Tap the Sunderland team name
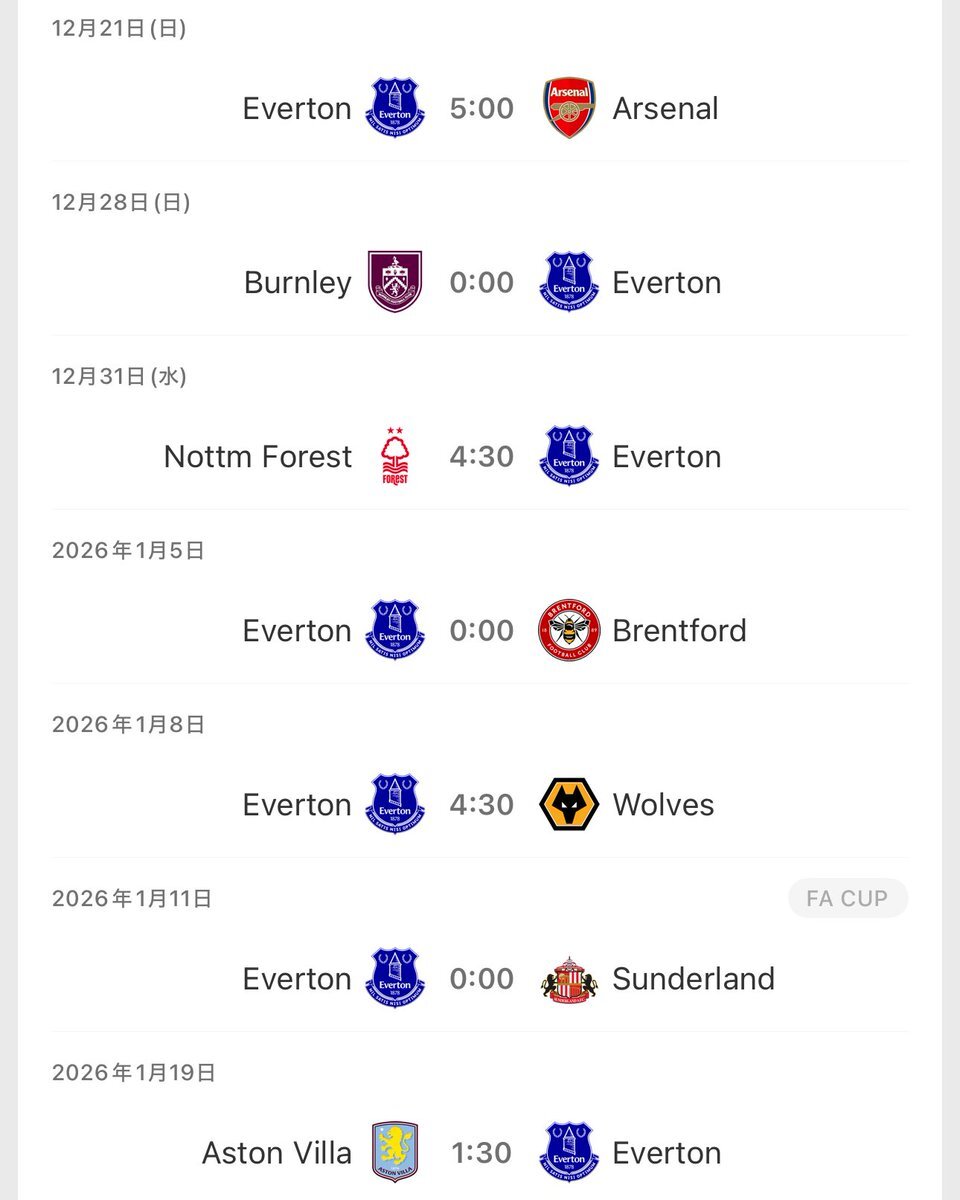The height and width of the screenshot is (1200, 960). (x=693, y=978)
